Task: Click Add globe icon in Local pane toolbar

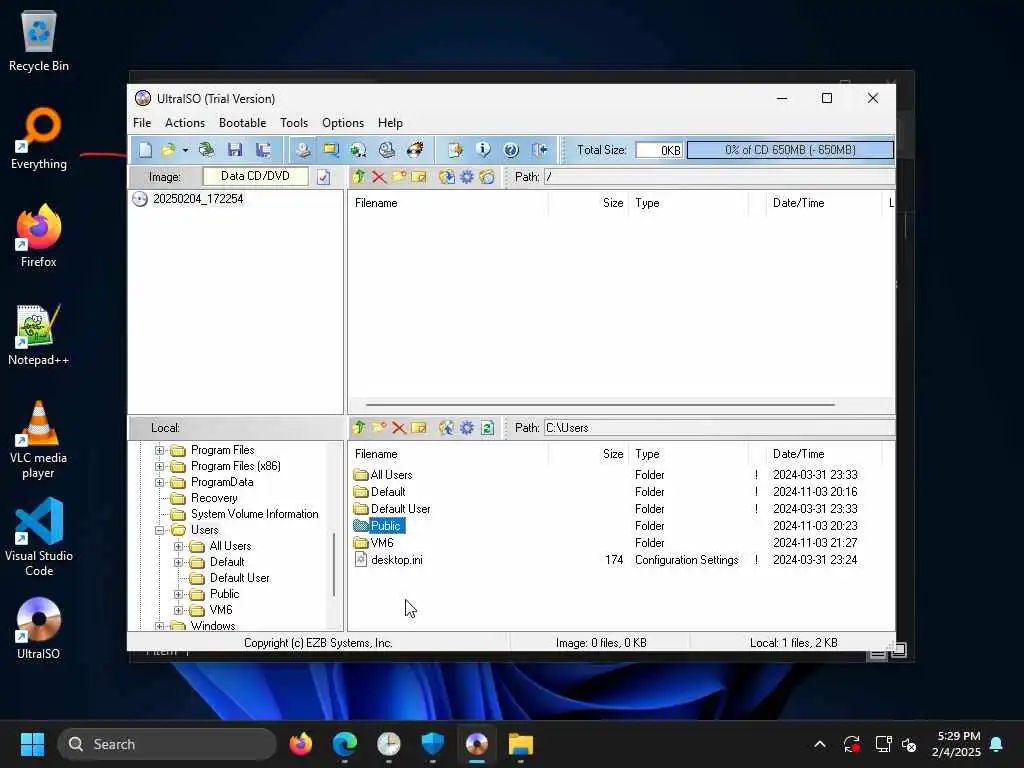Action: pos(447,428)
